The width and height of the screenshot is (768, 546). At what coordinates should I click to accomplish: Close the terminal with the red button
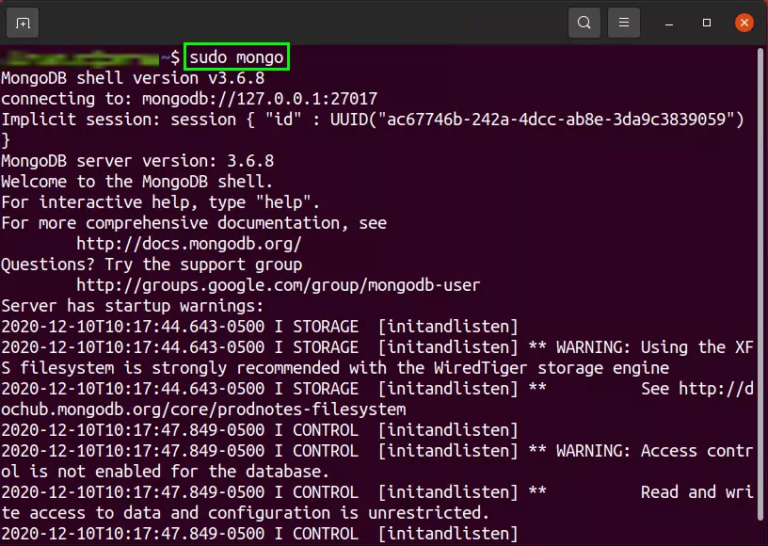tap(743, 22)
